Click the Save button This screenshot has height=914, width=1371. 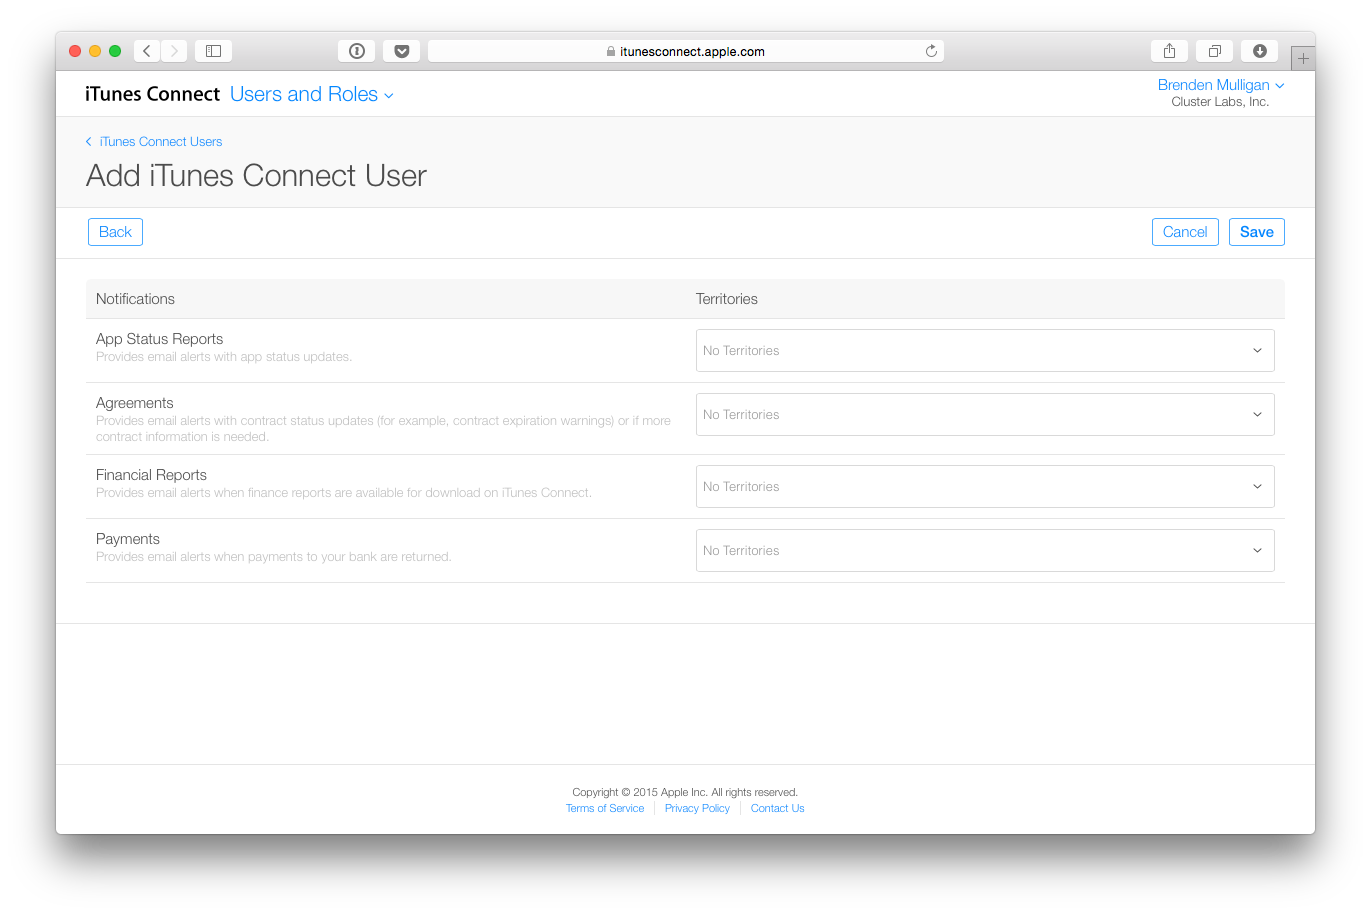(1257, 232)
